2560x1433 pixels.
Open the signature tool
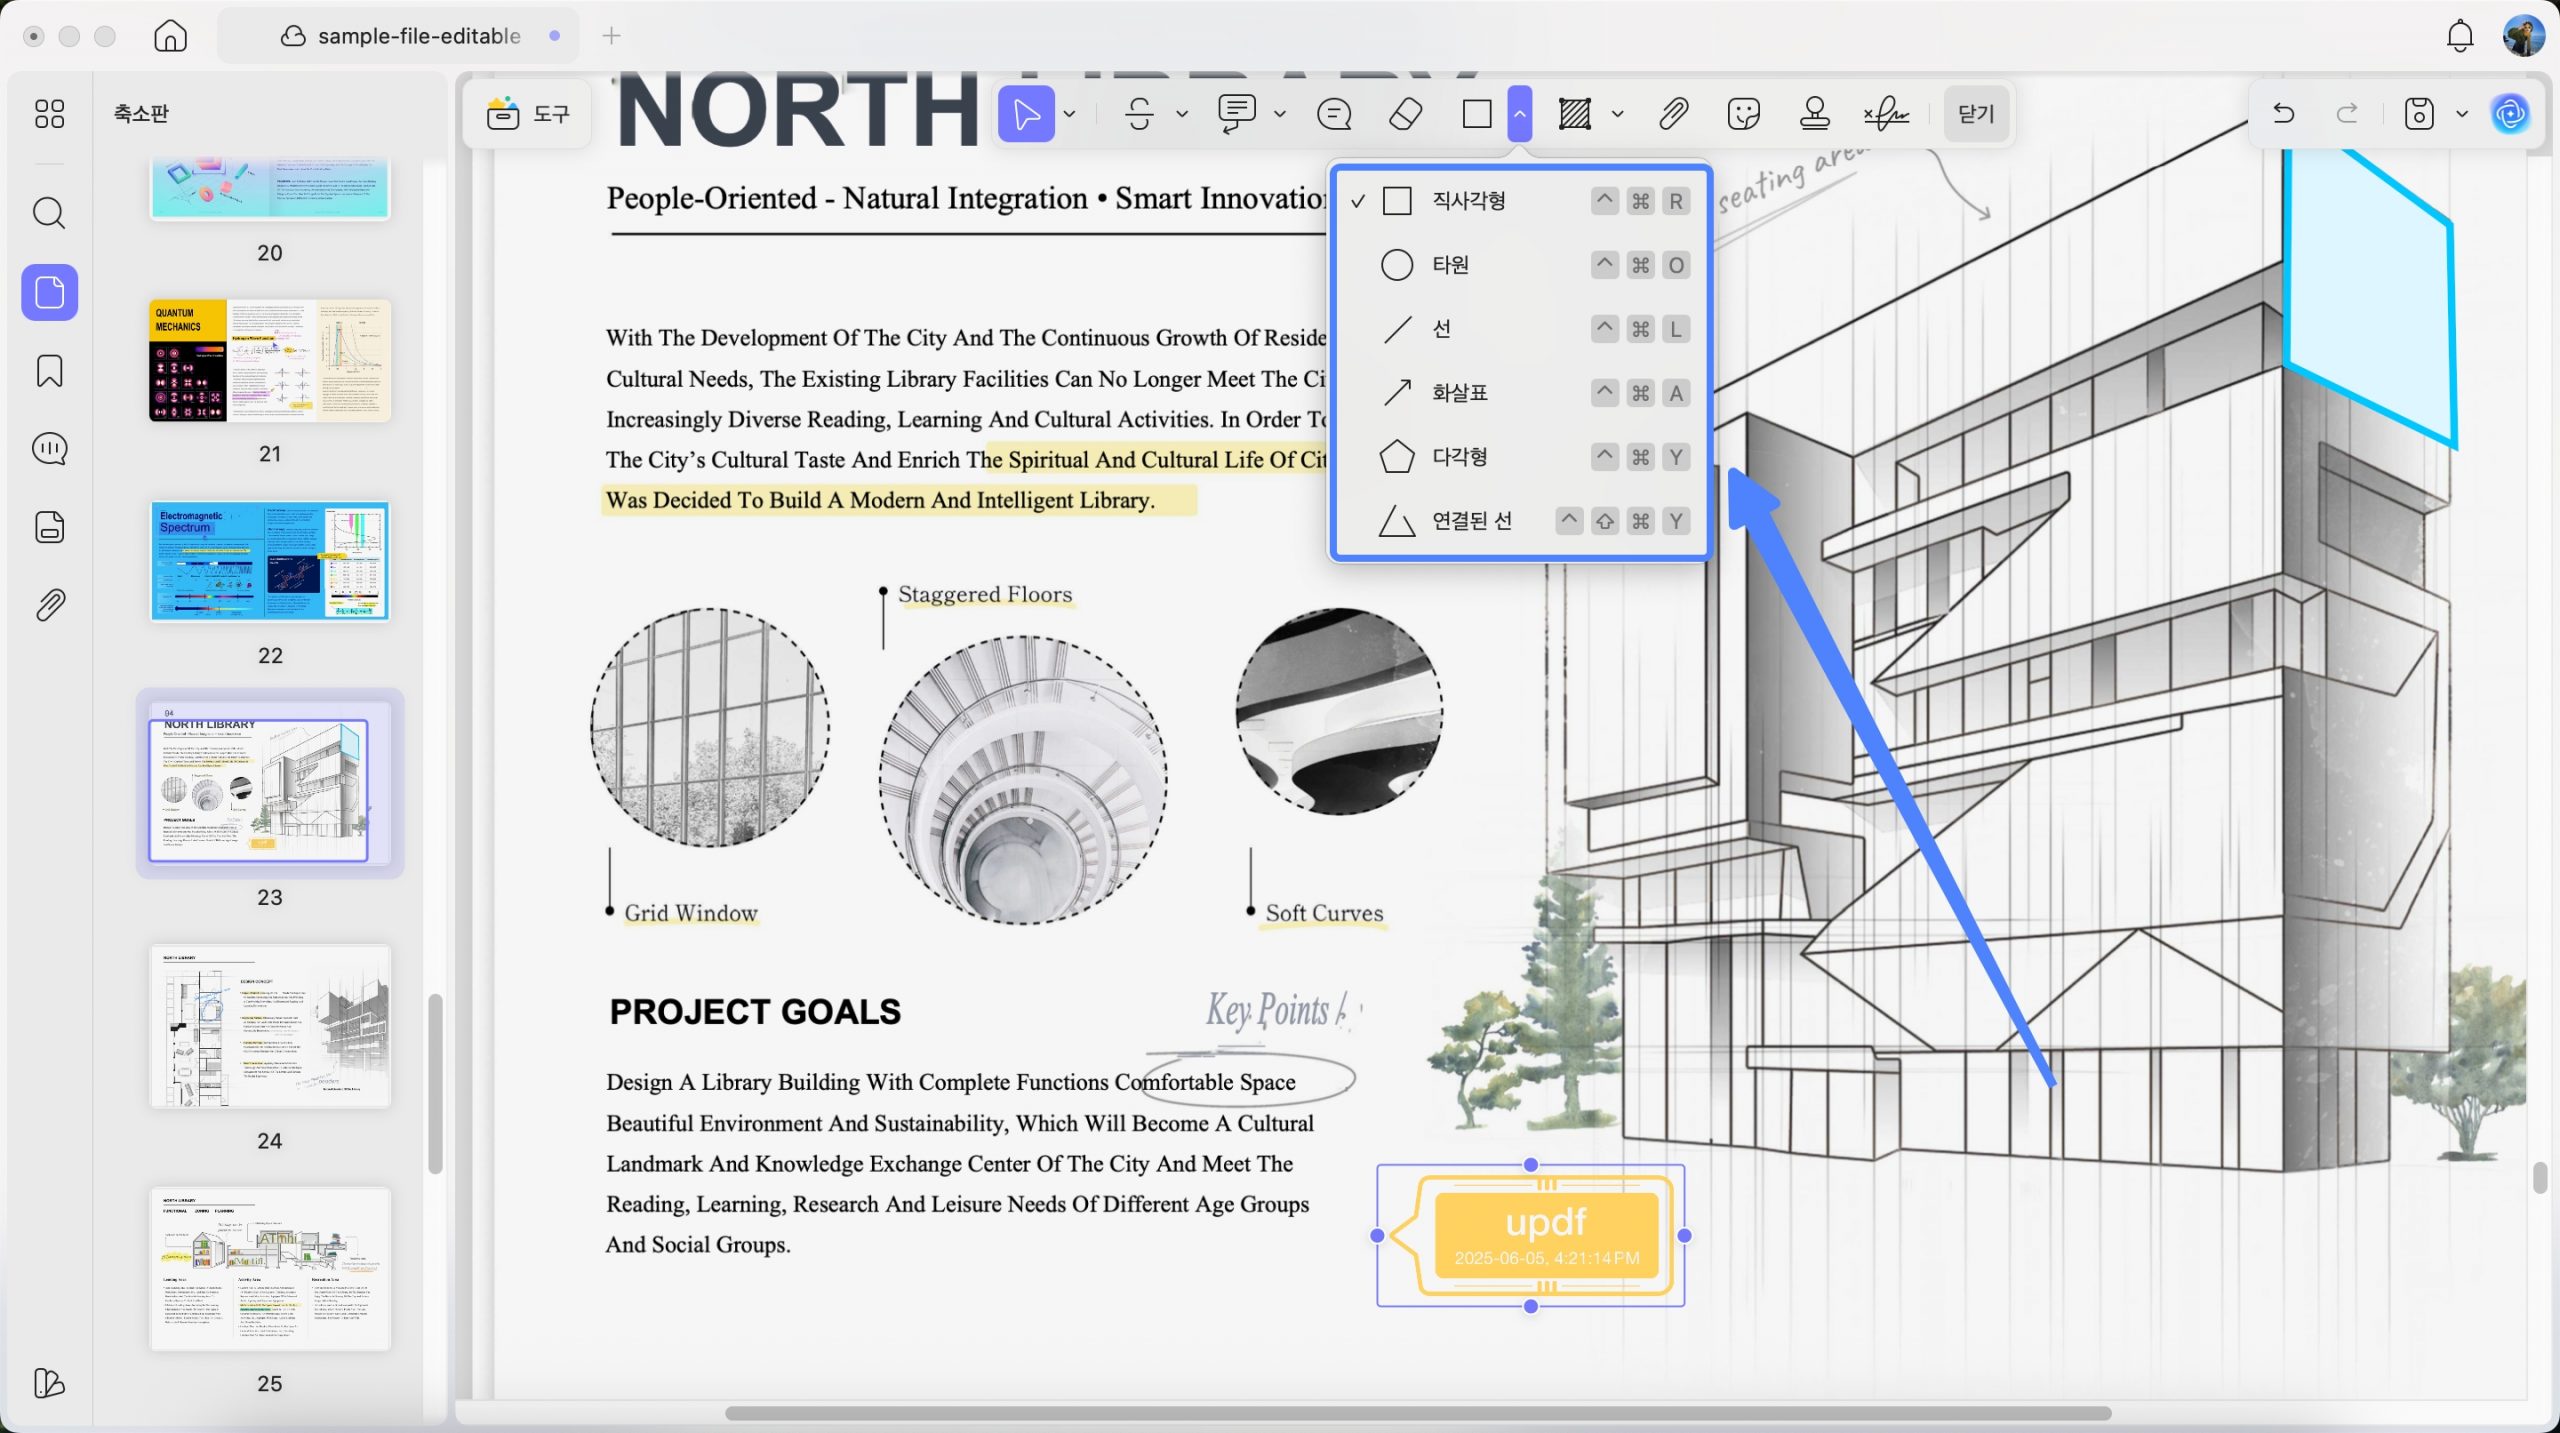pyautogui.click(x=1886, y=114)
